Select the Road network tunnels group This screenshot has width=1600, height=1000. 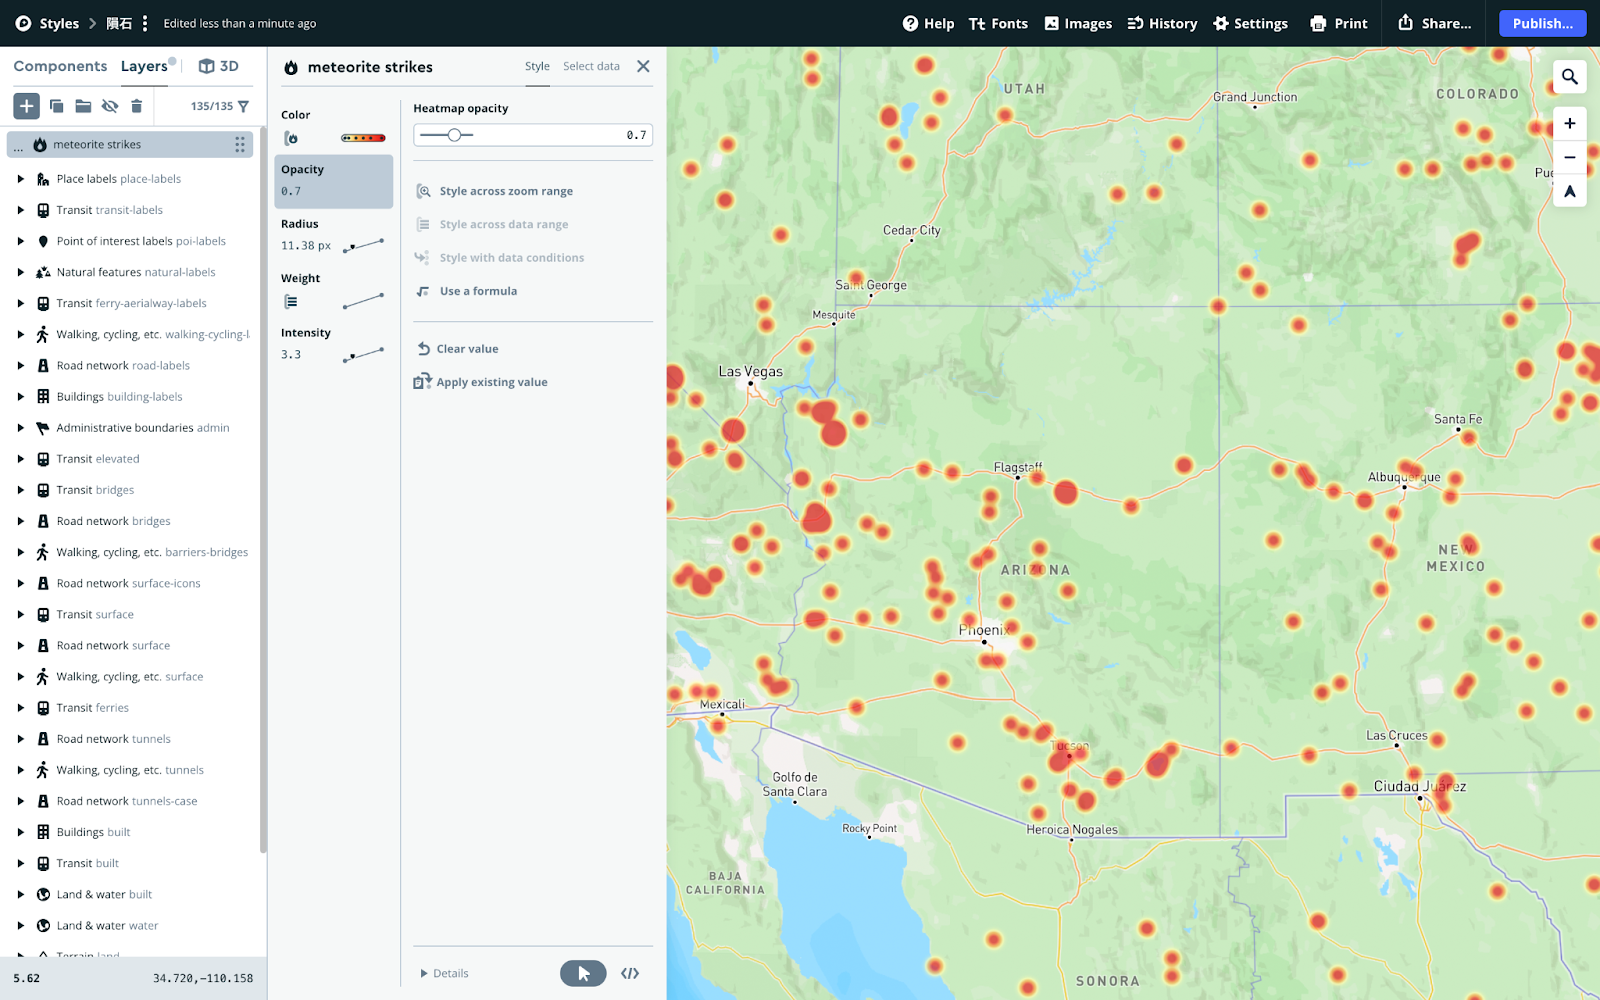[x=130, y=739]
